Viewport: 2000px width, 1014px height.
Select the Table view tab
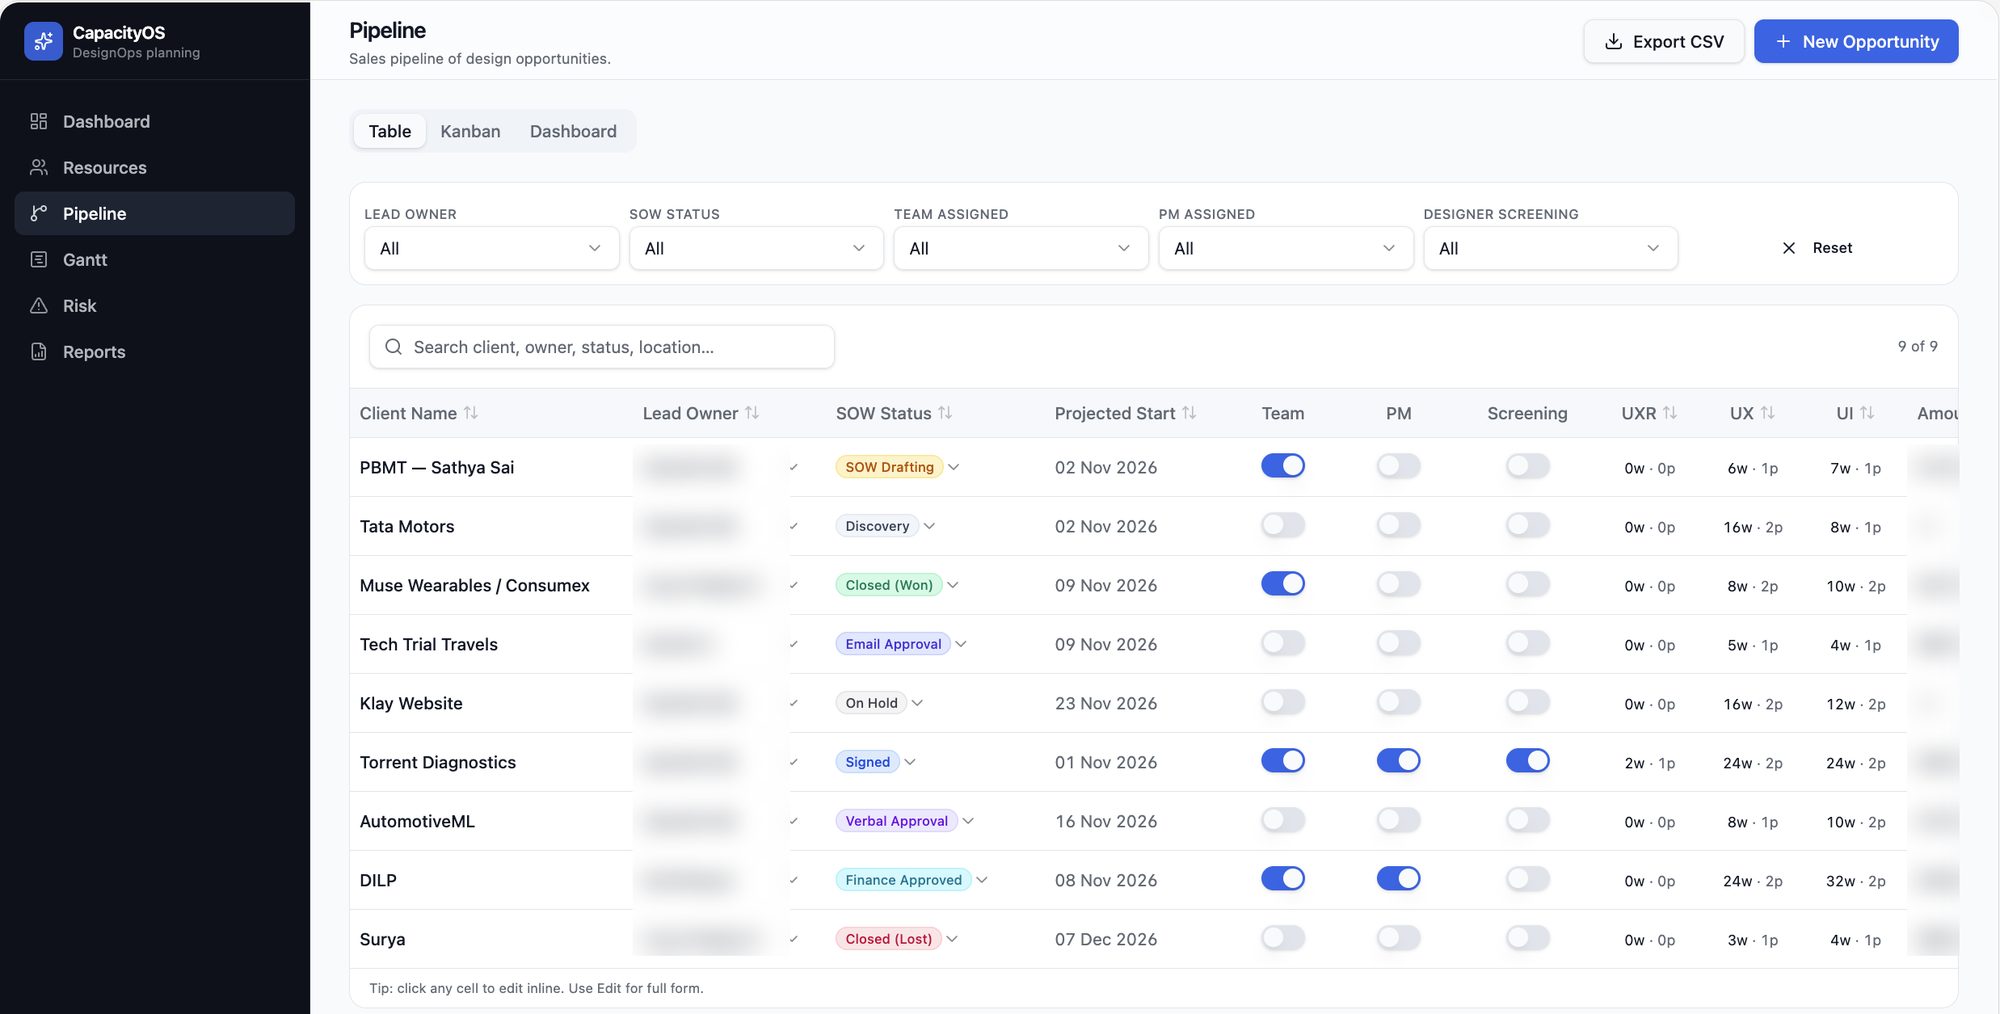pos(390,131)
